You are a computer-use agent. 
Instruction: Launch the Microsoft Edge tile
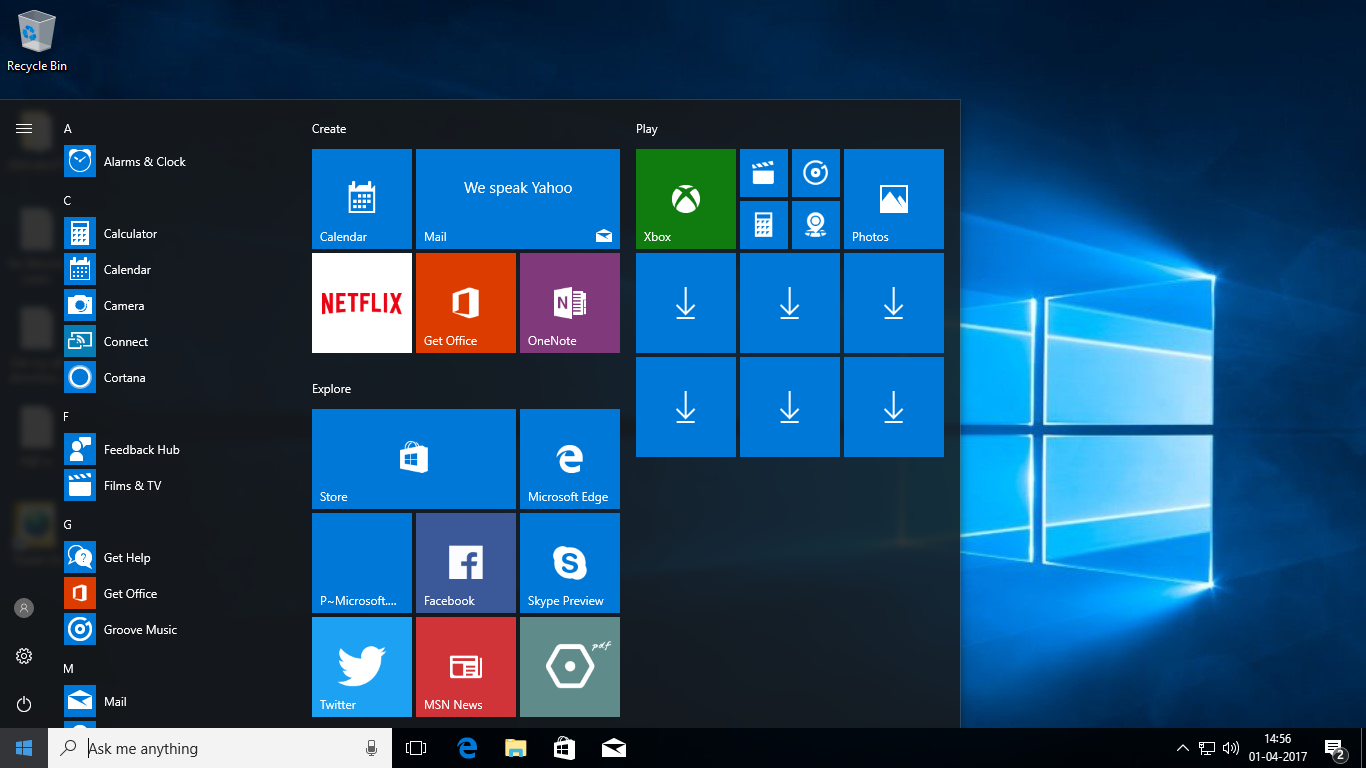coord(570,459)
